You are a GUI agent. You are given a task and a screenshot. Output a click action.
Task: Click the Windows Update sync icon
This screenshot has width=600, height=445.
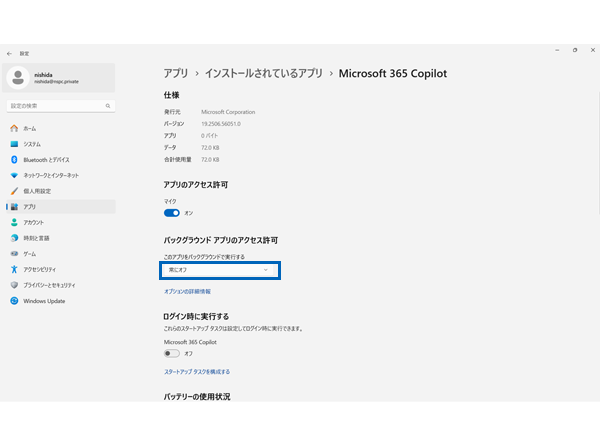tap(14, 301)
